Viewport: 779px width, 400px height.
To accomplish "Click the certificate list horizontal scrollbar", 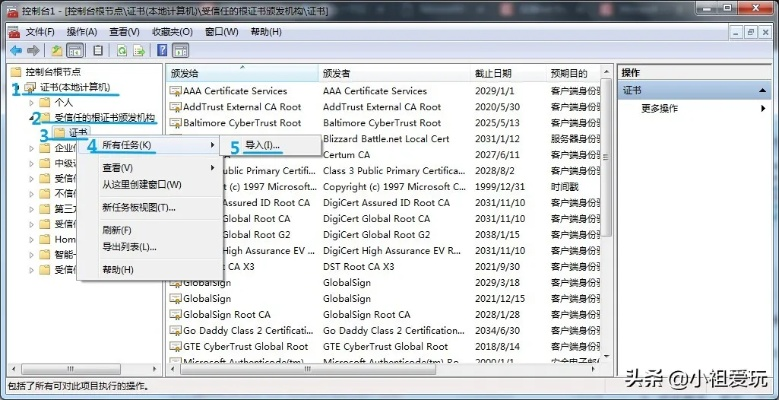I will [x=308, y=369].
